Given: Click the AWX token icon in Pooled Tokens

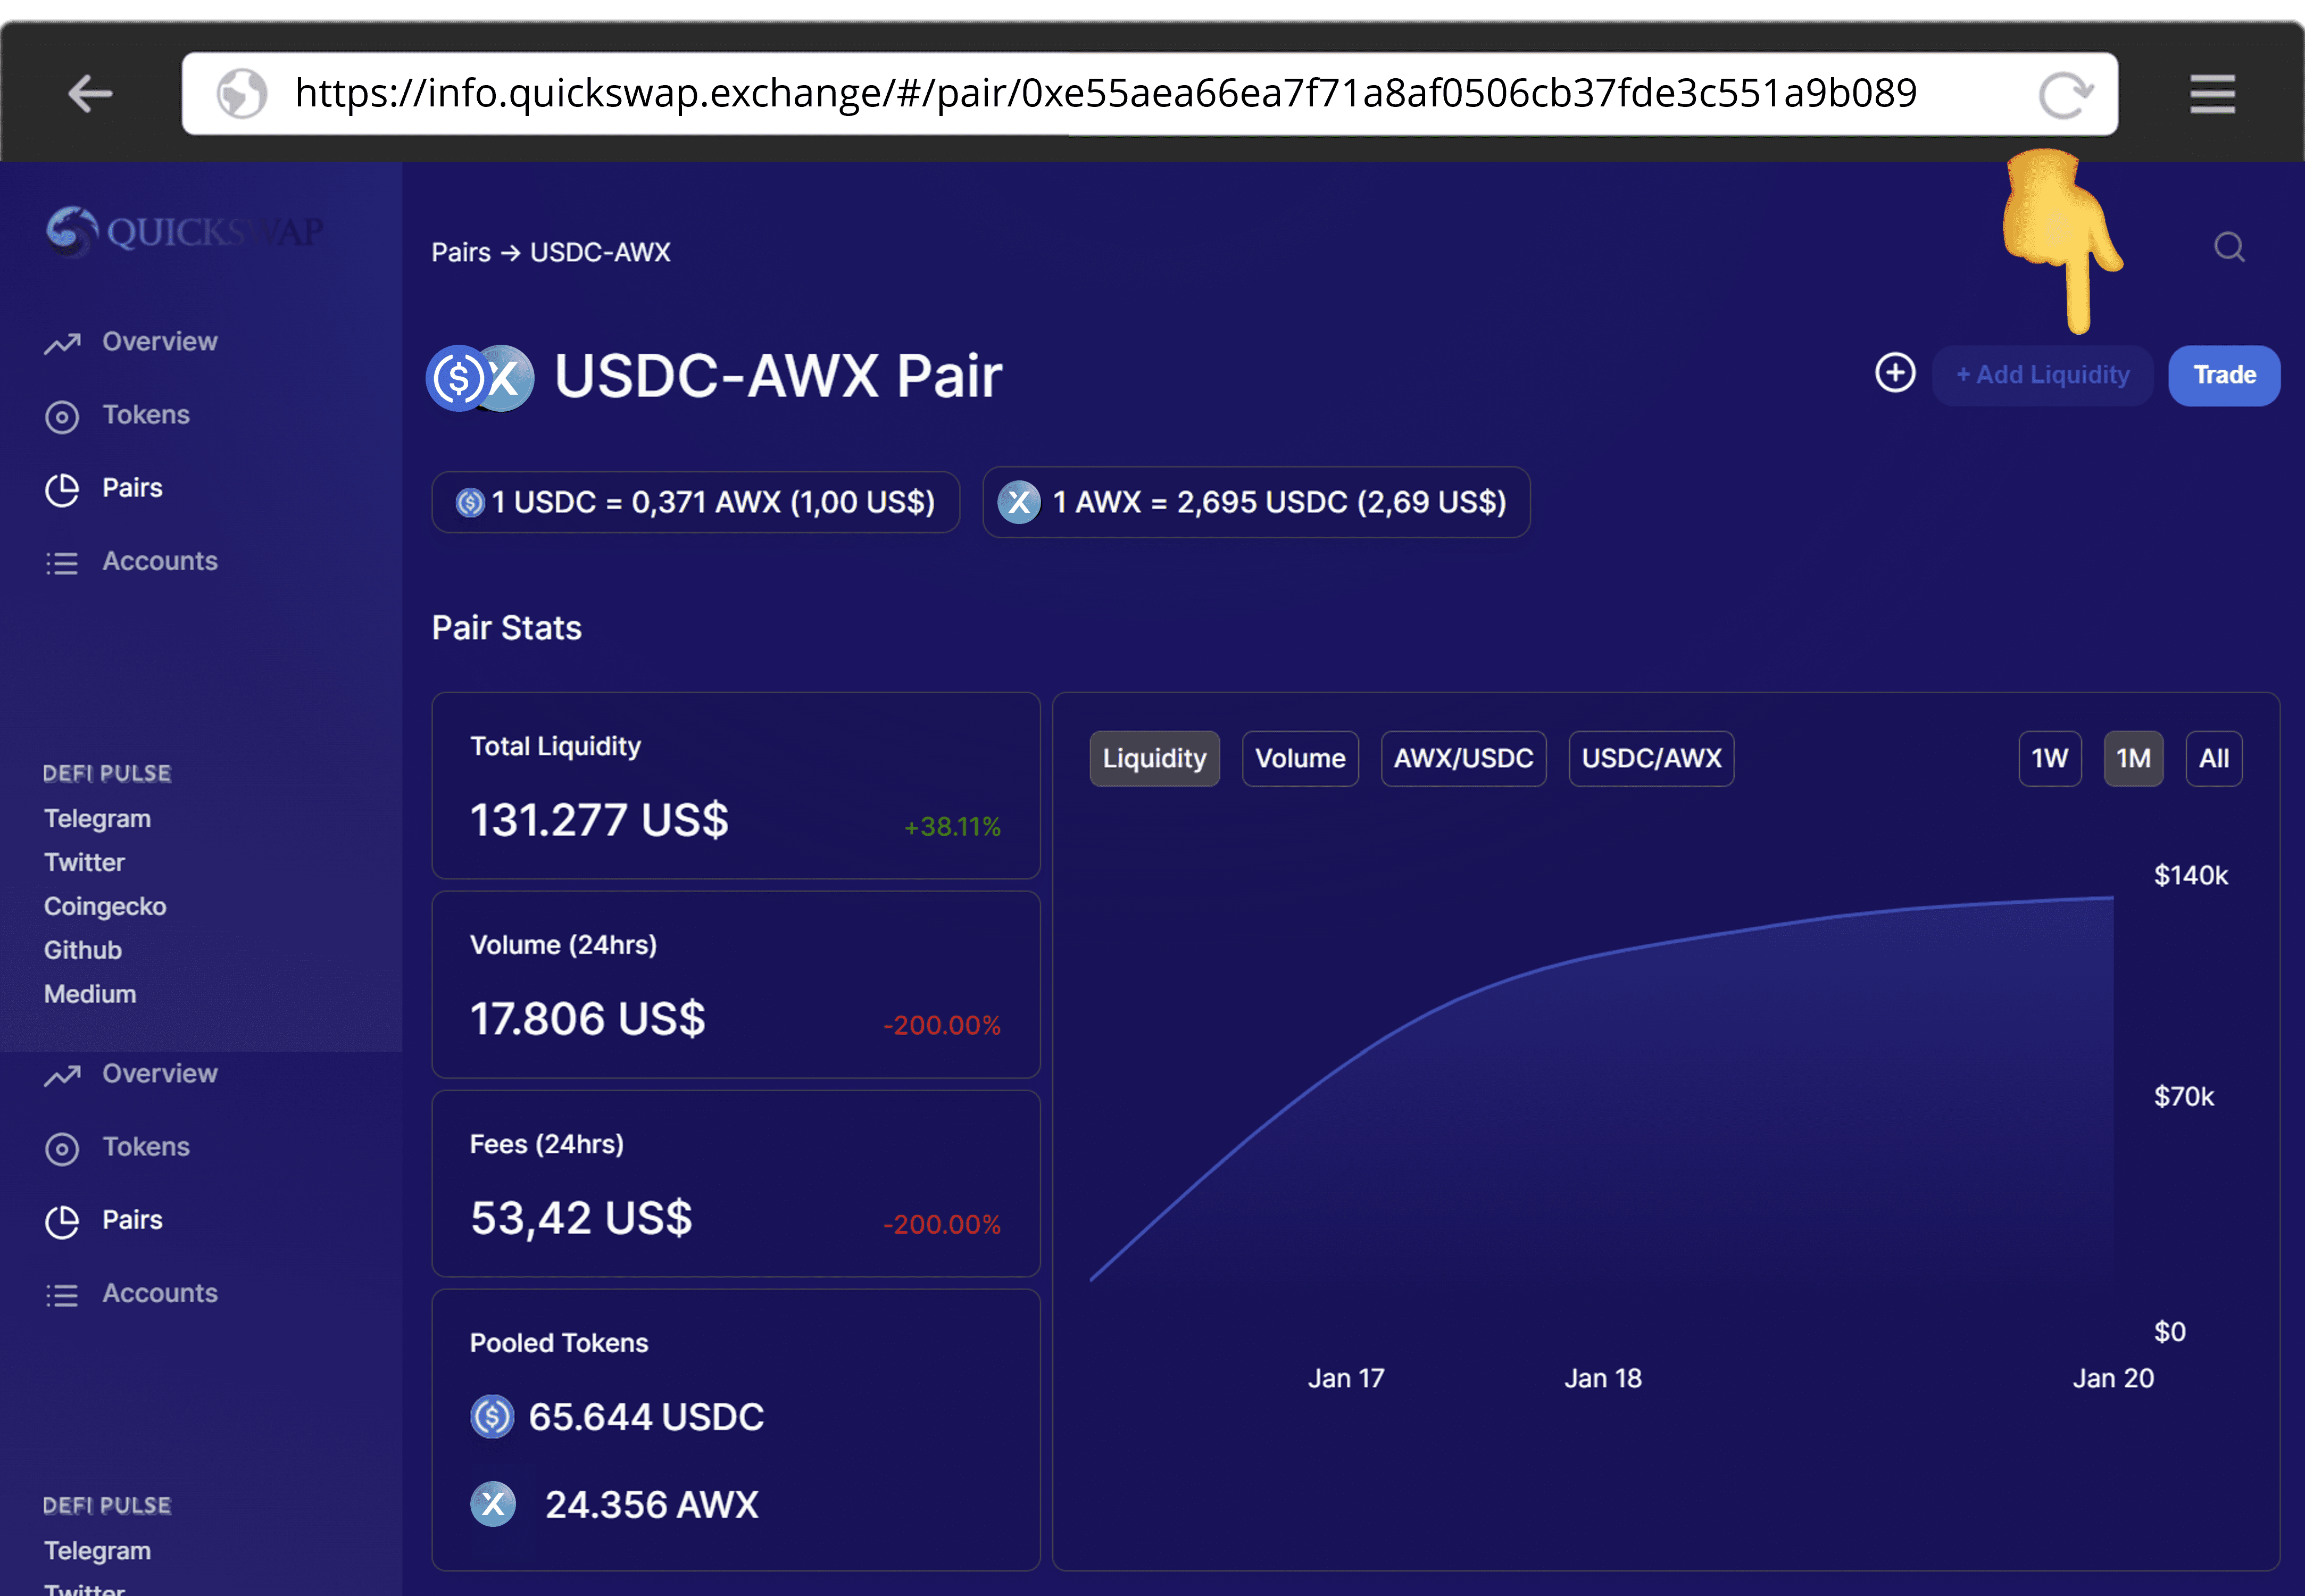Looking at the screenshot, I should pos(492,1504).
